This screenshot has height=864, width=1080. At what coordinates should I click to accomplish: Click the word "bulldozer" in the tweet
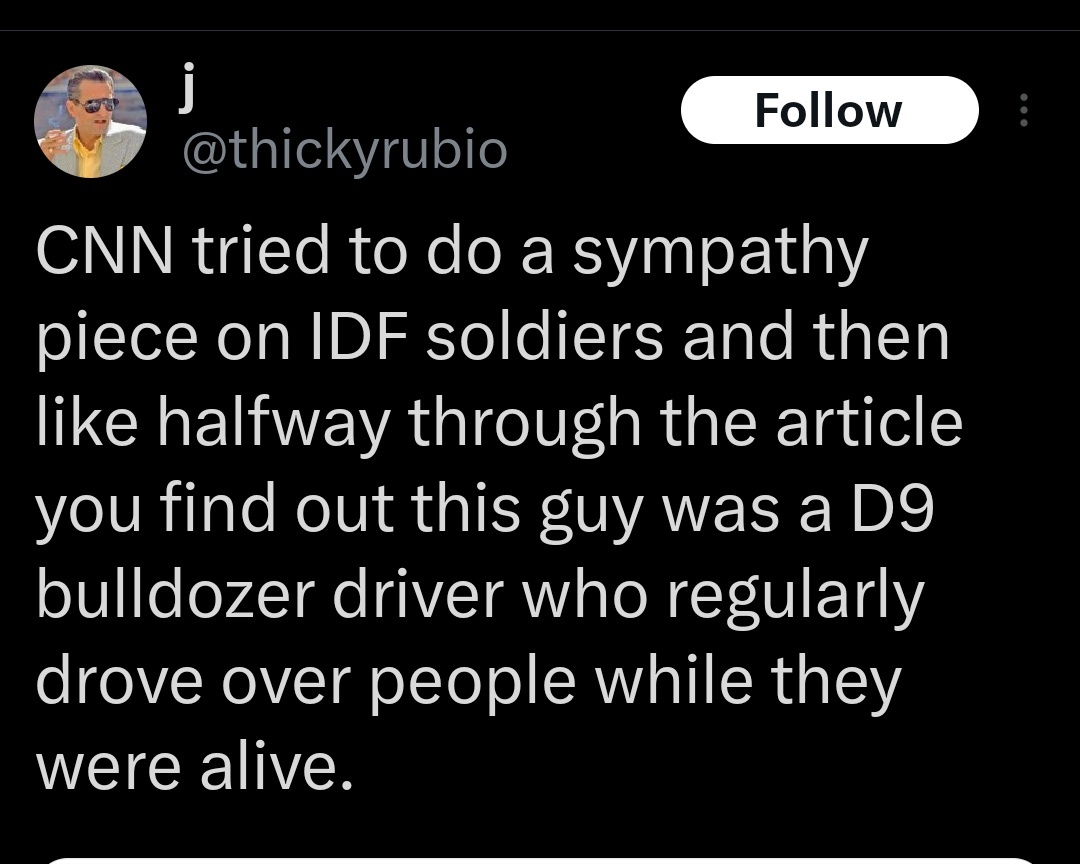(176, 595)
